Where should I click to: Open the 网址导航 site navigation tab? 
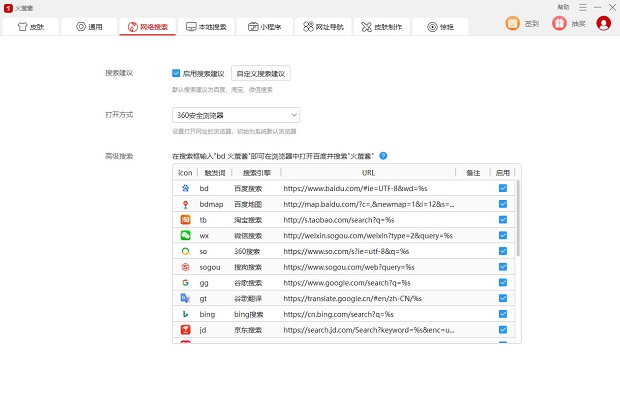(323, 27)
